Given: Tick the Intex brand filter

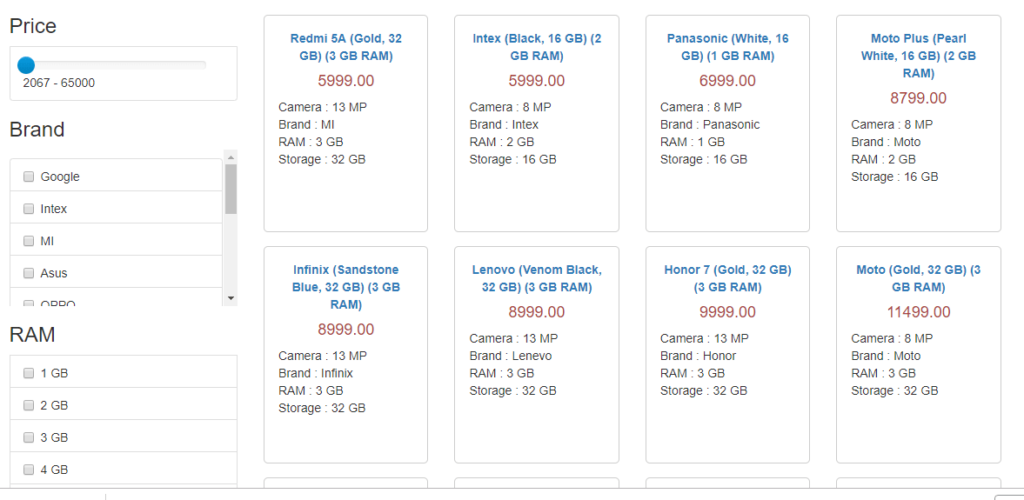Looking at the screenshot, I should pyautogui.click(x=29, y=209).
